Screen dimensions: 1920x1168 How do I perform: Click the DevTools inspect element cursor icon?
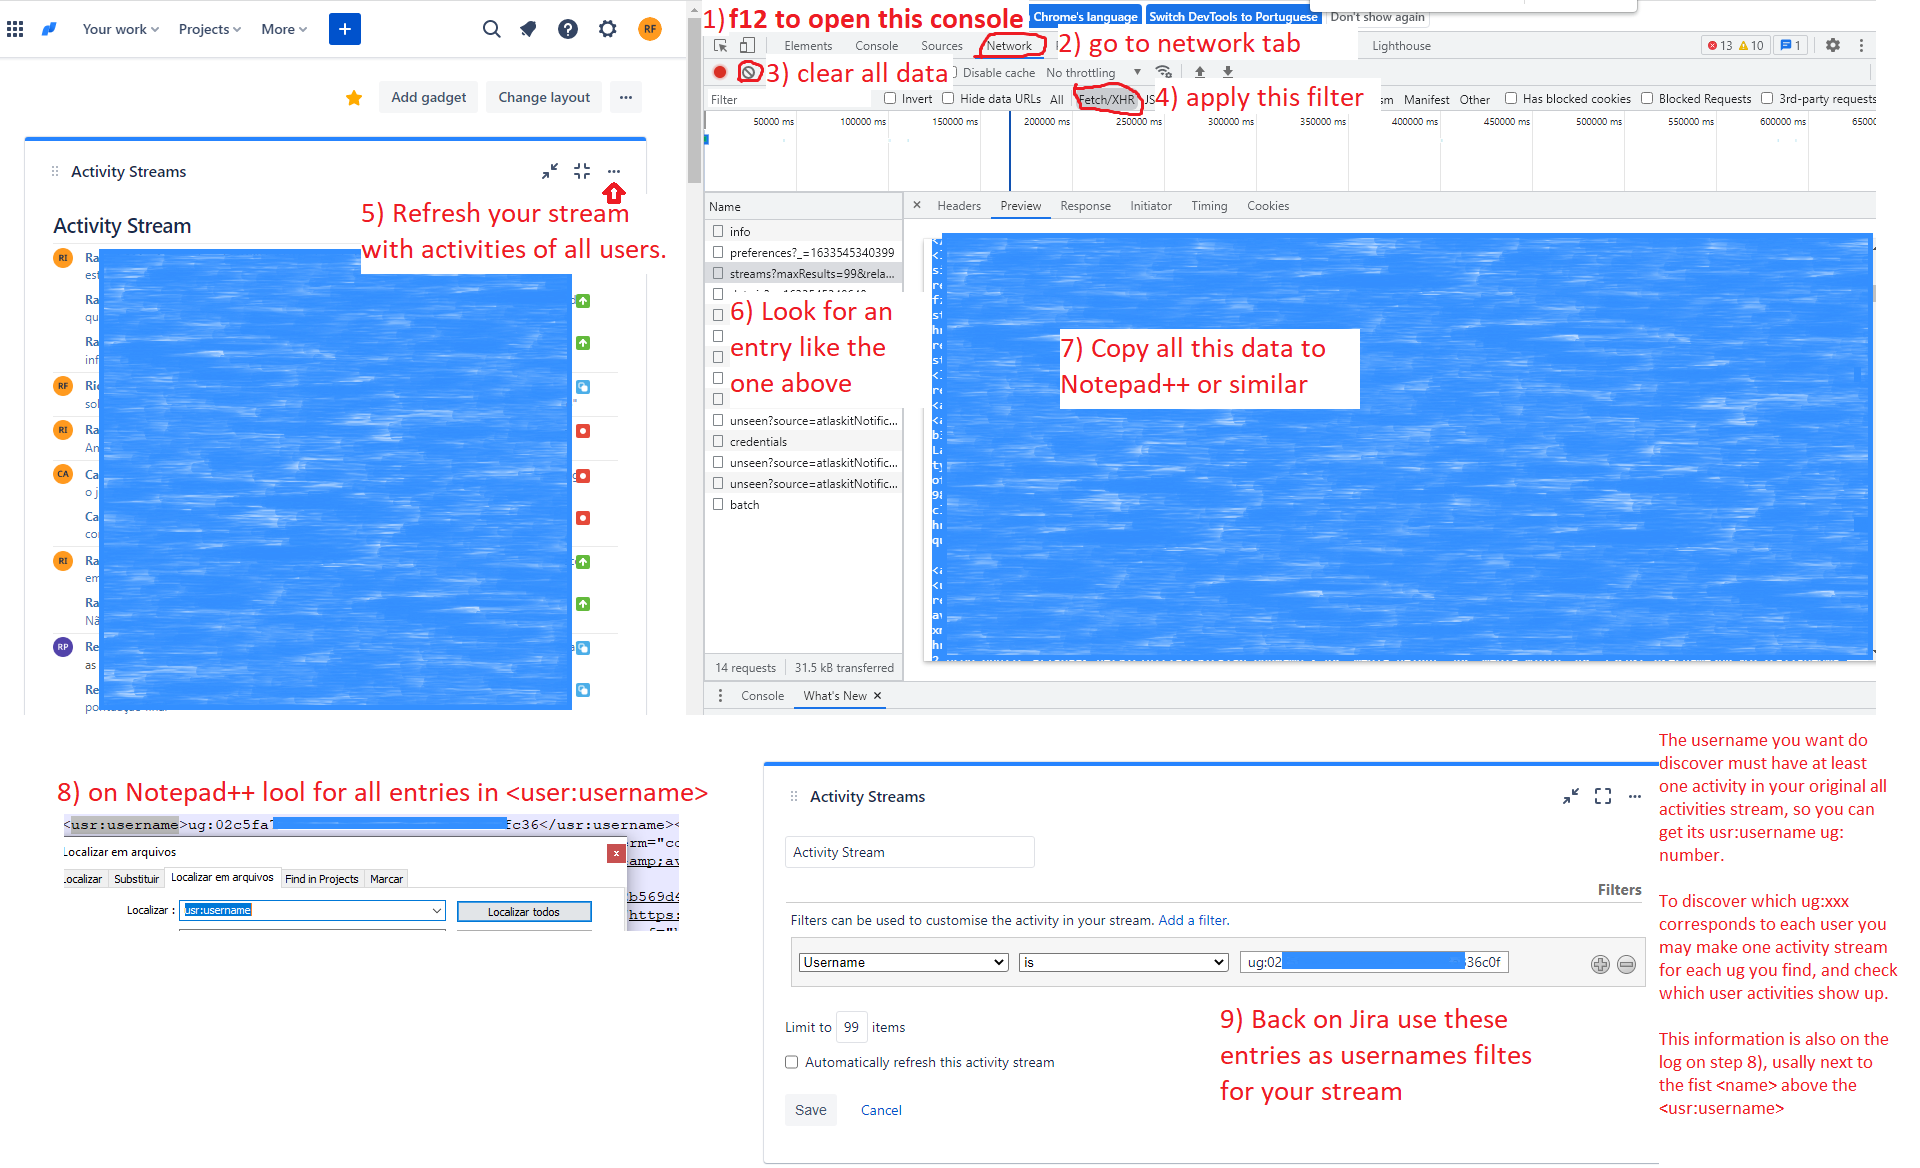(x=720, y=45)
